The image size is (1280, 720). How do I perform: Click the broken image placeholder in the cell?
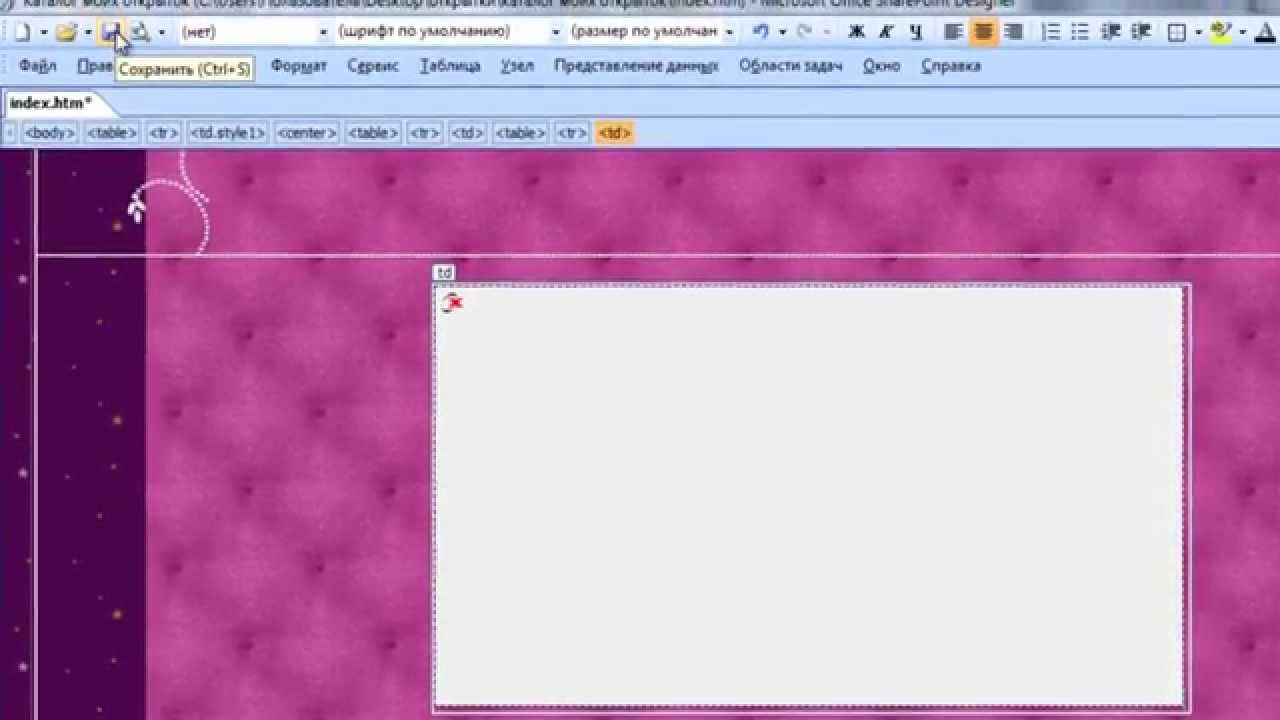tap(452, 303)
